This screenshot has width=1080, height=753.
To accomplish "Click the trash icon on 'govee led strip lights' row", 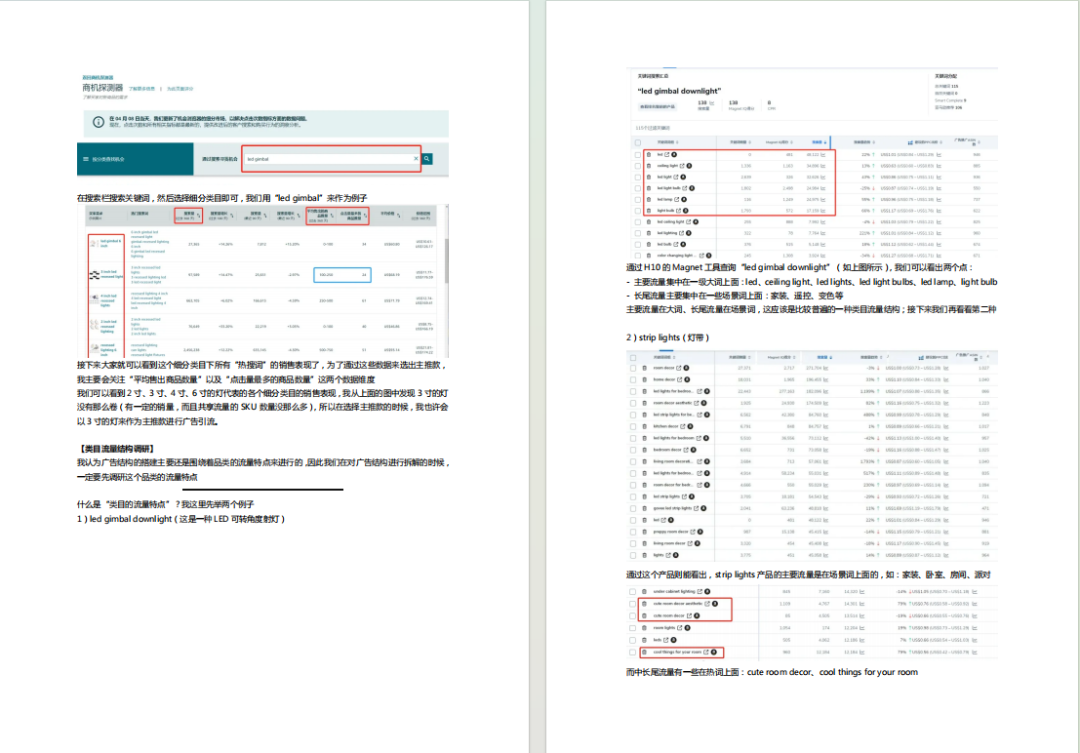I will point(645,508).
